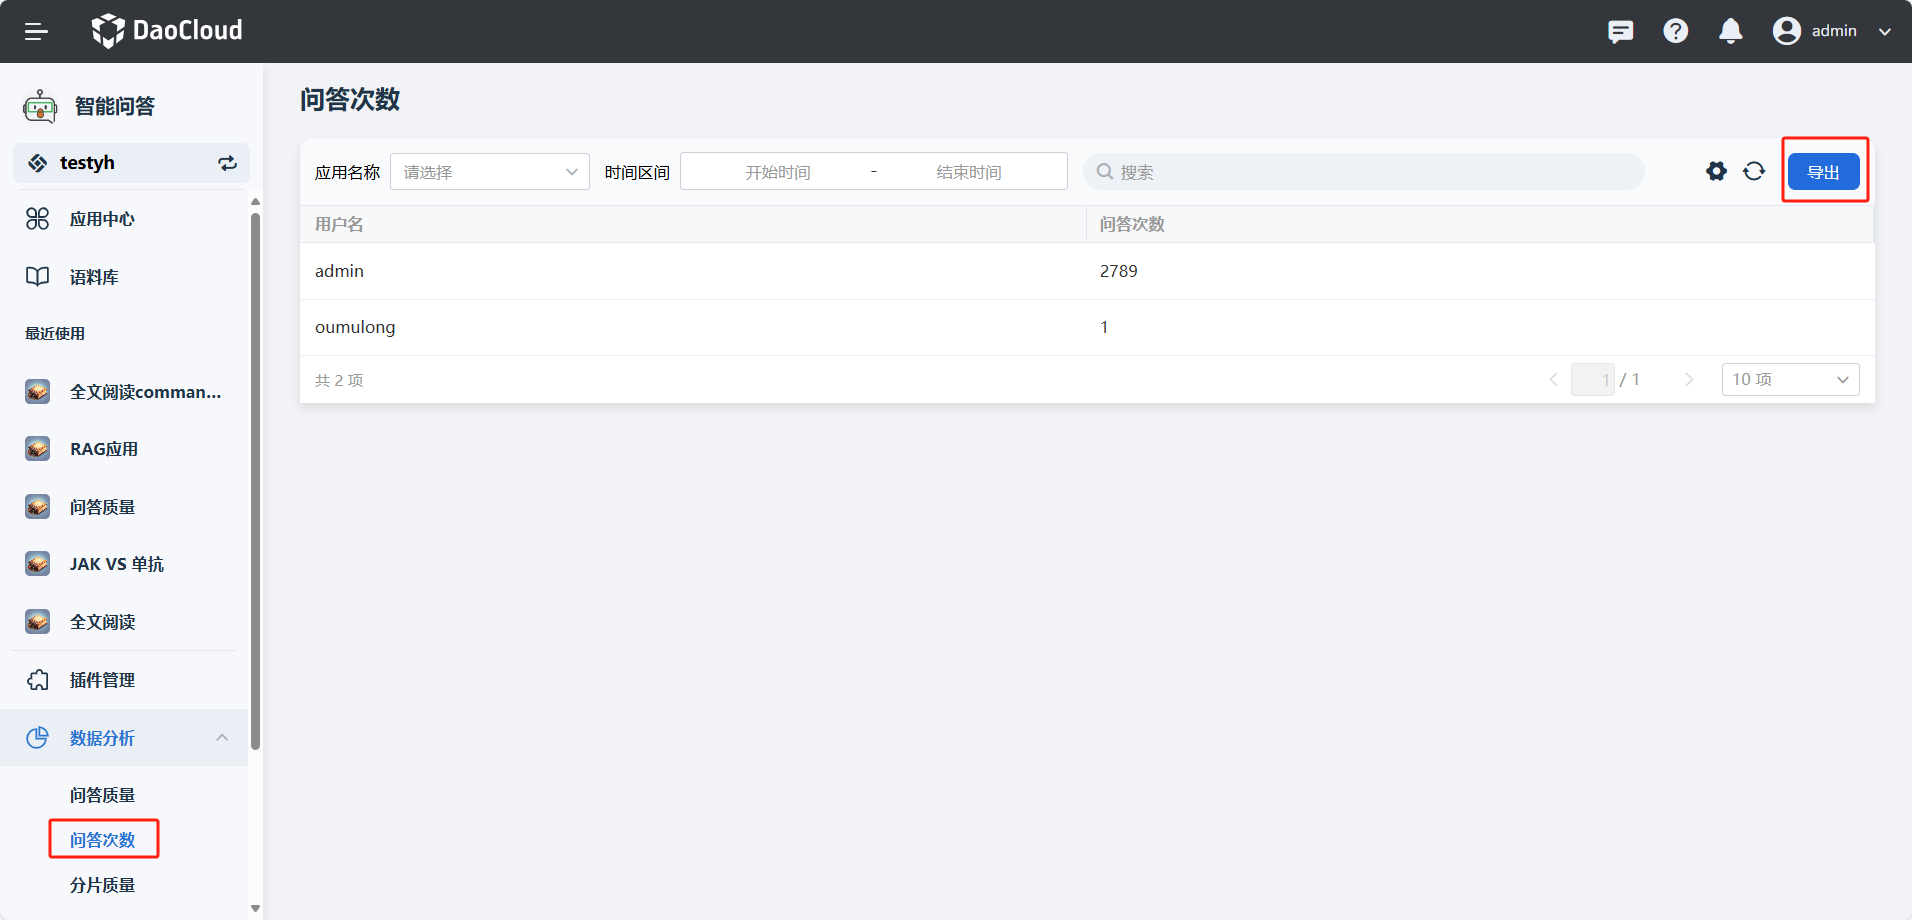Go to 应用中心 in sidebar
This screenshot has width=1912, height=920.
click(102, 219)
